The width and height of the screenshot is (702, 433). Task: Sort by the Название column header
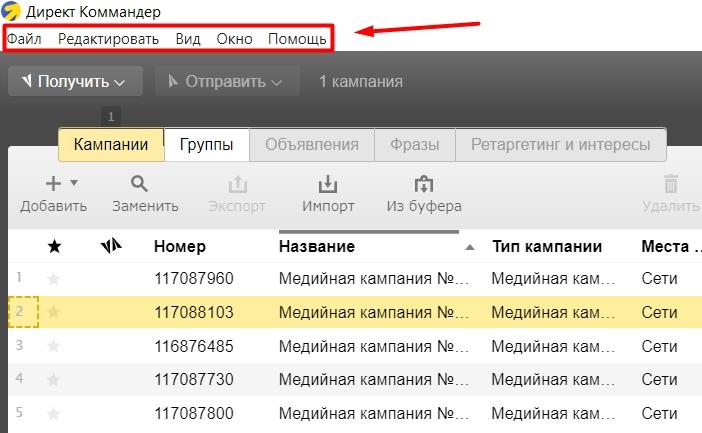[317, 246]
